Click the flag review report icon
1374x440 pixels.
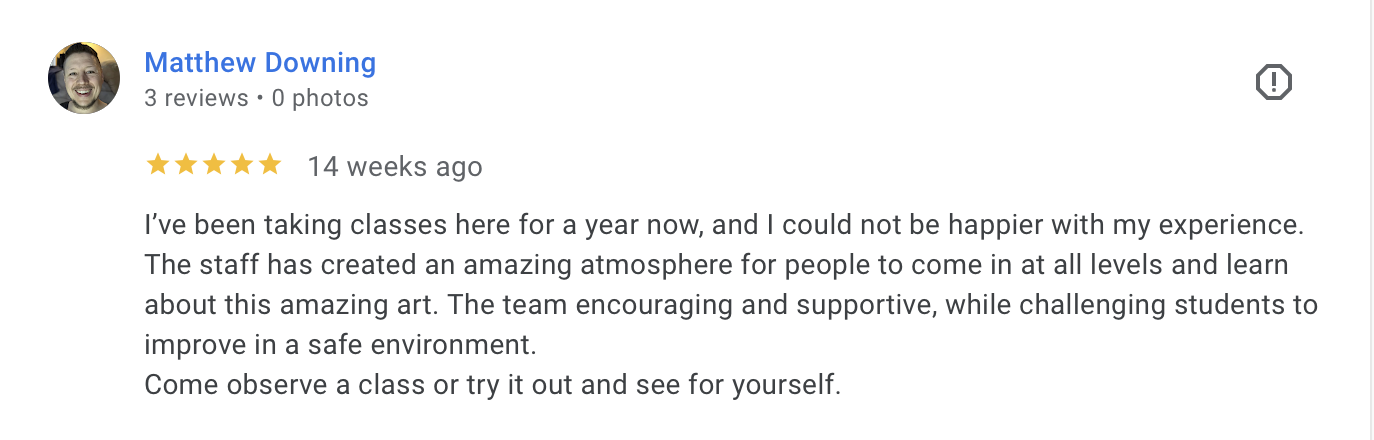point(1273,82)
